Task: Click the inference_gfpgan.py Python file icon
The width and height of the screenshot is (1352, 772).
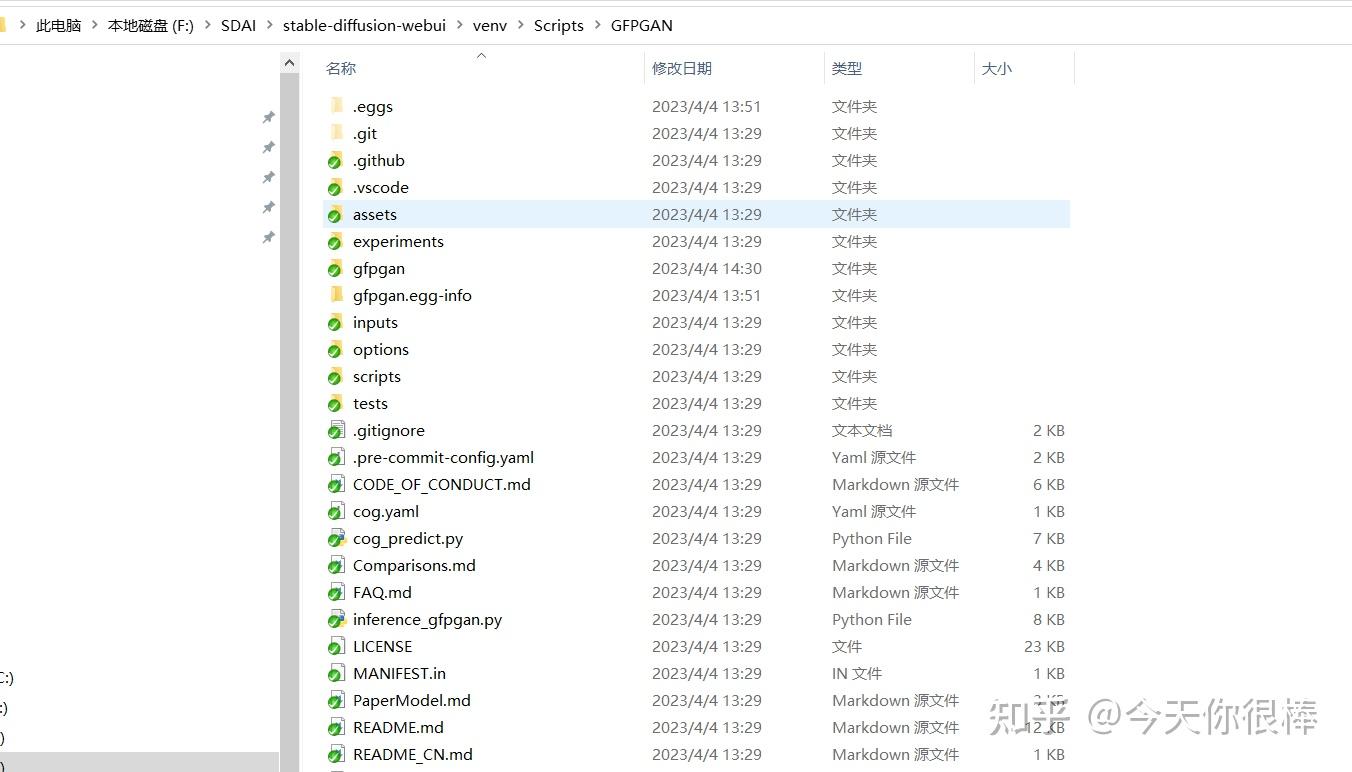Action: pyautogui.click(x=336, y=619)
